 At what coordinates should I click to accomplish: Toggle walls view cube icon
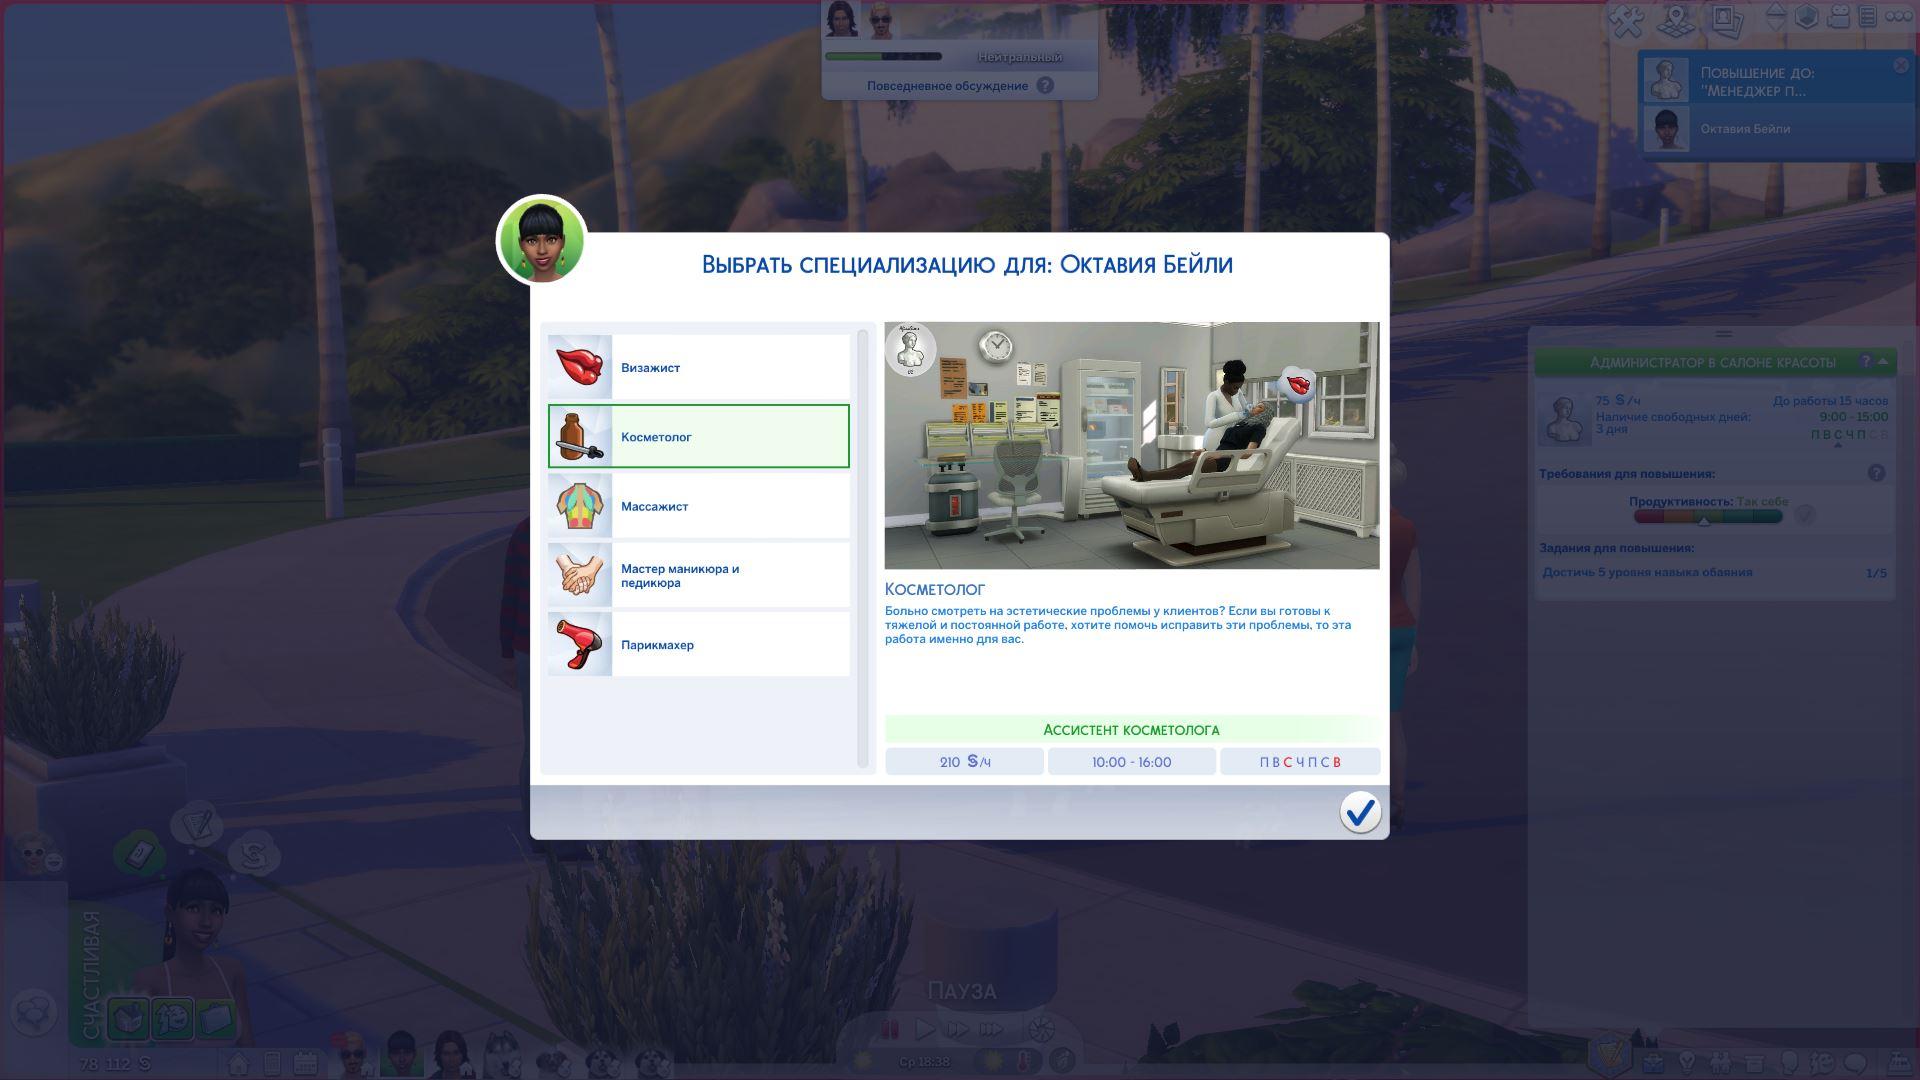pos(1806,17)
